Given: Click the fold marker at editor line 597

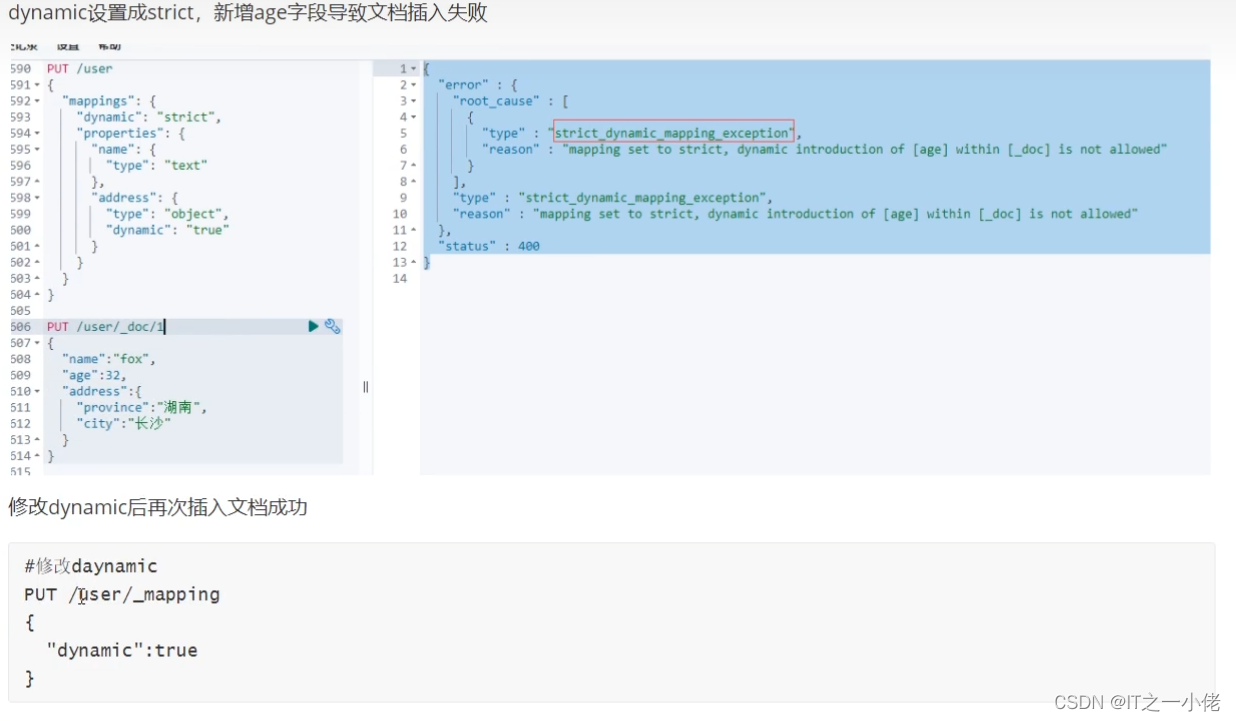Looking at the screenshot, I should 37,182.
